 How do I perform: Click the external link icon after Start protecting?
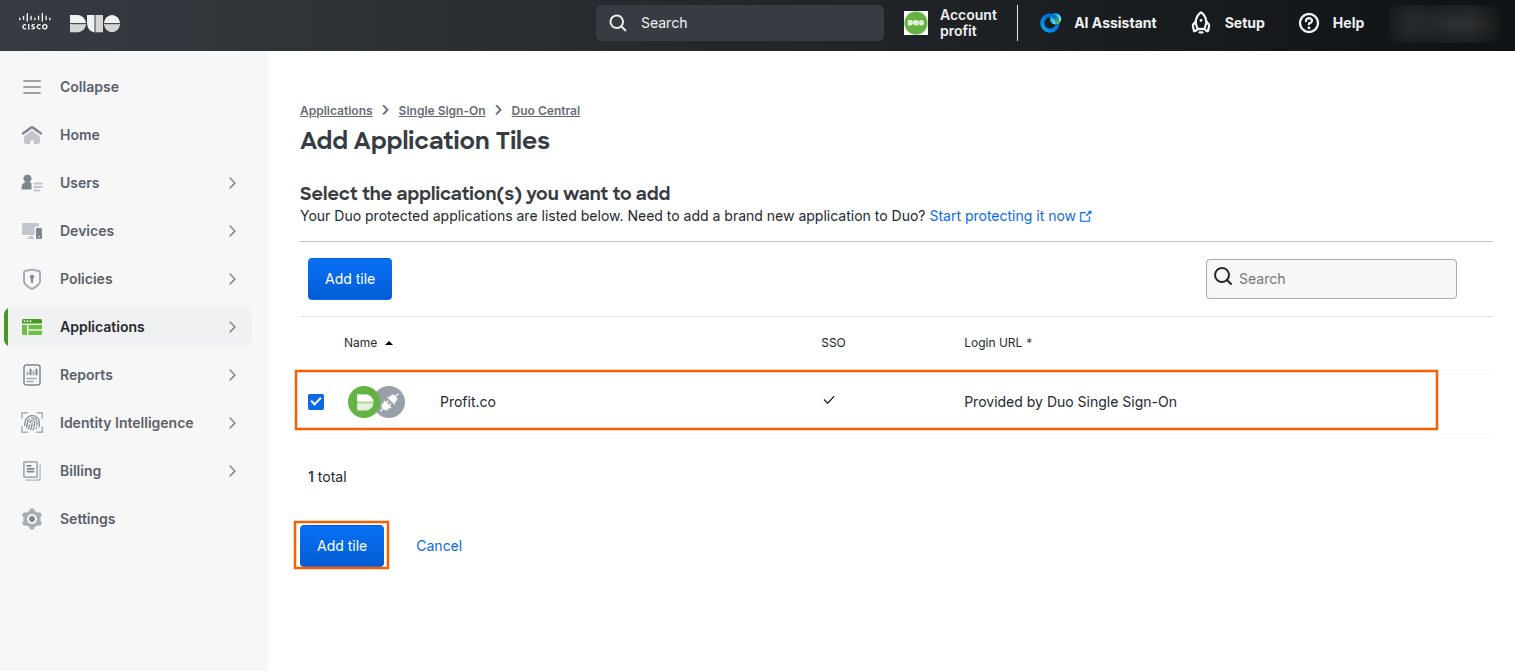[x=1086, y=216]
